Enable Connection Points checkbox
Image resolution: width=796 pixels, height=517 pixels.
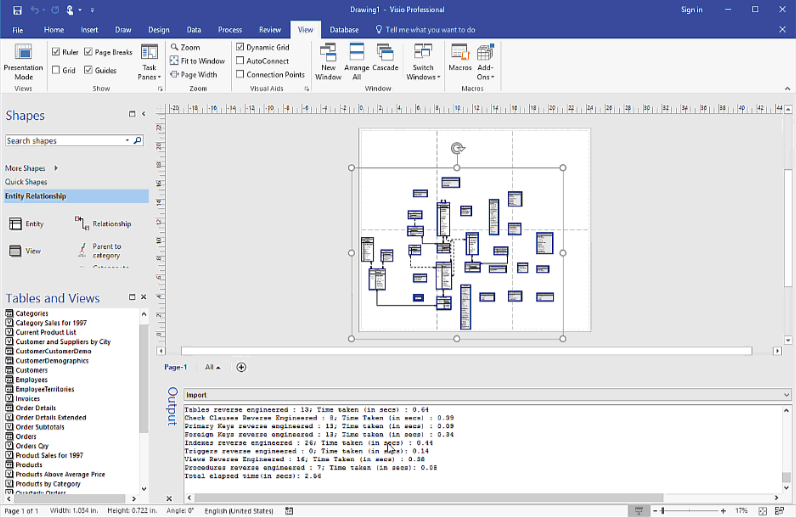(240, 74)
